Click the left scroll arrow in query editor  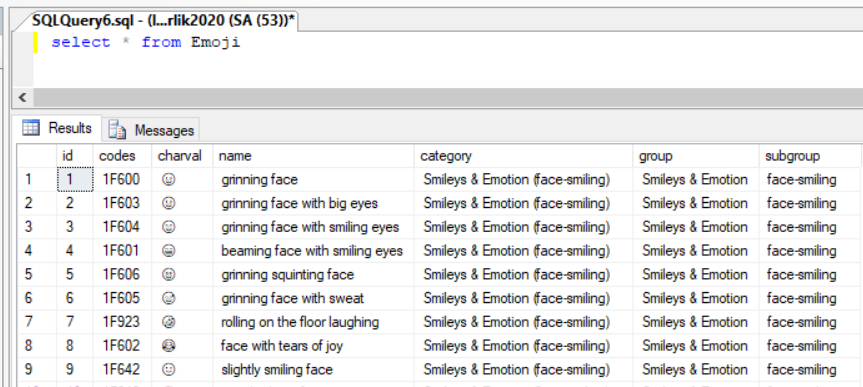(23, 97)
